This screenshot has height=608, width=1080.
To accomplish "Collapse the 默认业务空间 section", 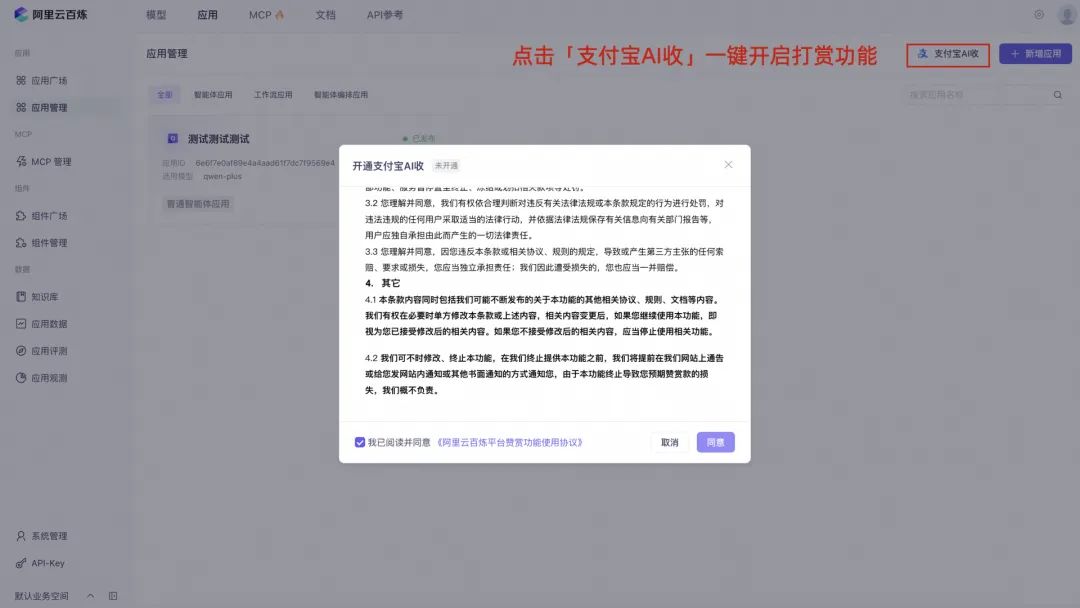I will (89, 594).
